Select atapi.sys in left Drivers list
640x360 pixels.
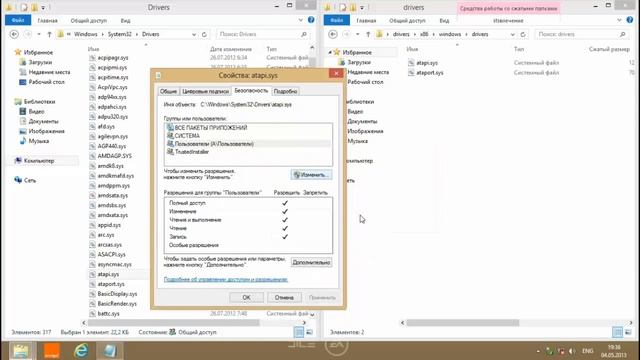[108, 274]
